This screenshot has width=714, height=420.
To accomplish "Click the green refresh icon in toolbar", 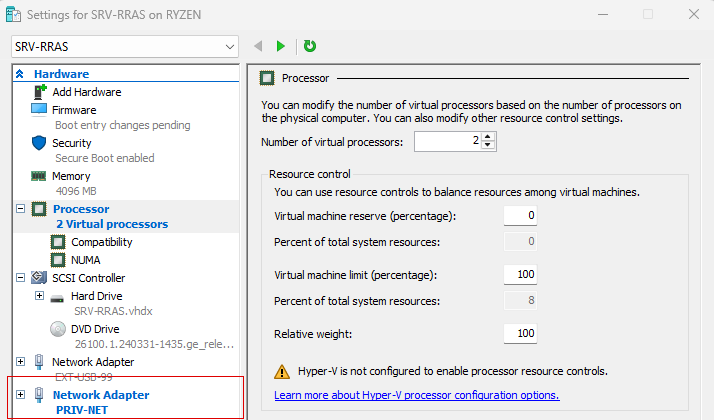I will coord(310,46).
